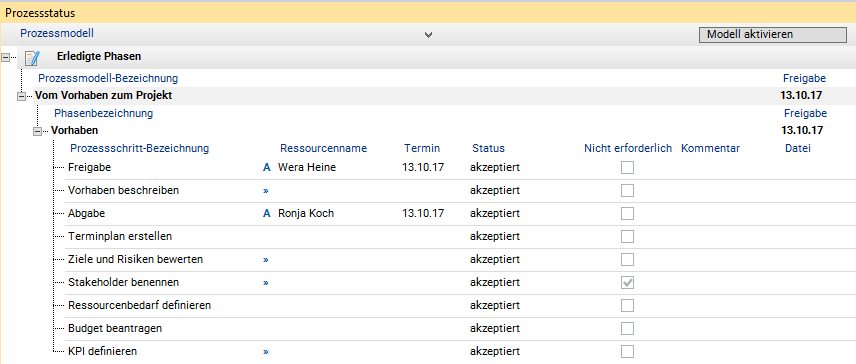The image size is (856, 364).
Task: Click the » arrows in Vorhaben beschreiben row
Action: tap(266, 191)
